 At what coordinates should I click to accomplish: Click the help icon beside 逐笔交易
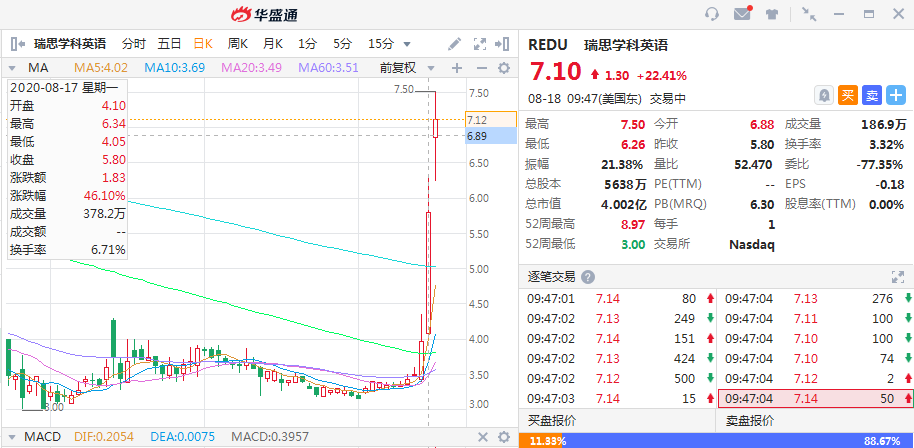click(588, 277)
